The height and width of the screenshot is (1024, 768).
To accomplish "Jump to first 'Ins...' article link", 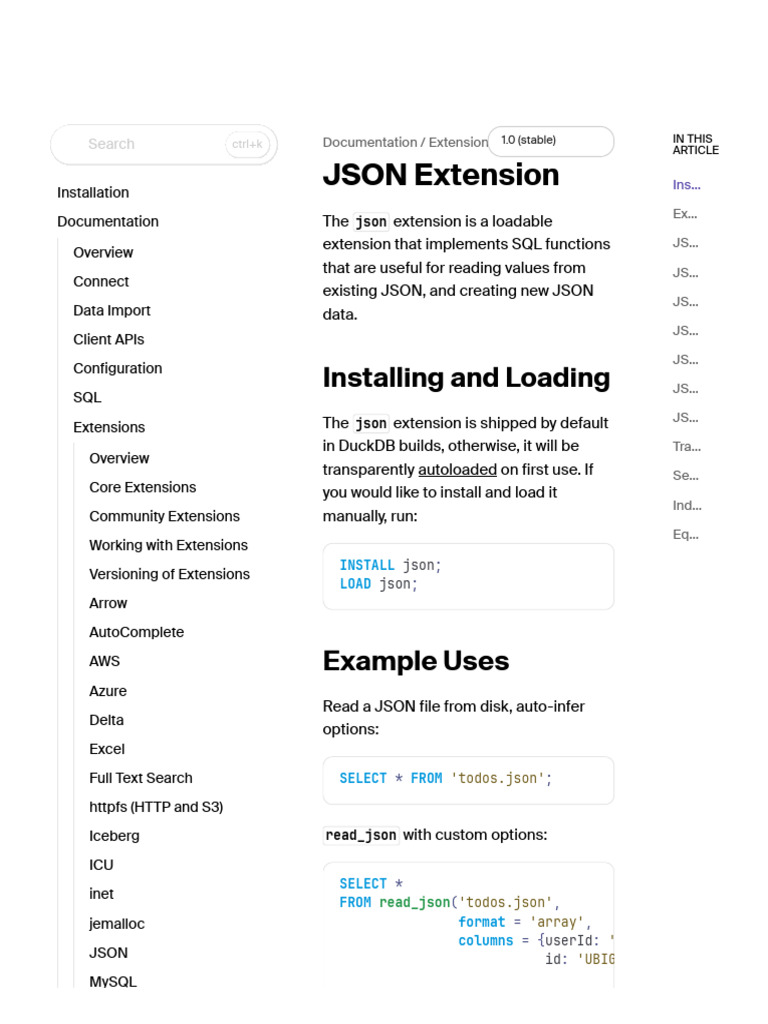I will pos(686,184).
